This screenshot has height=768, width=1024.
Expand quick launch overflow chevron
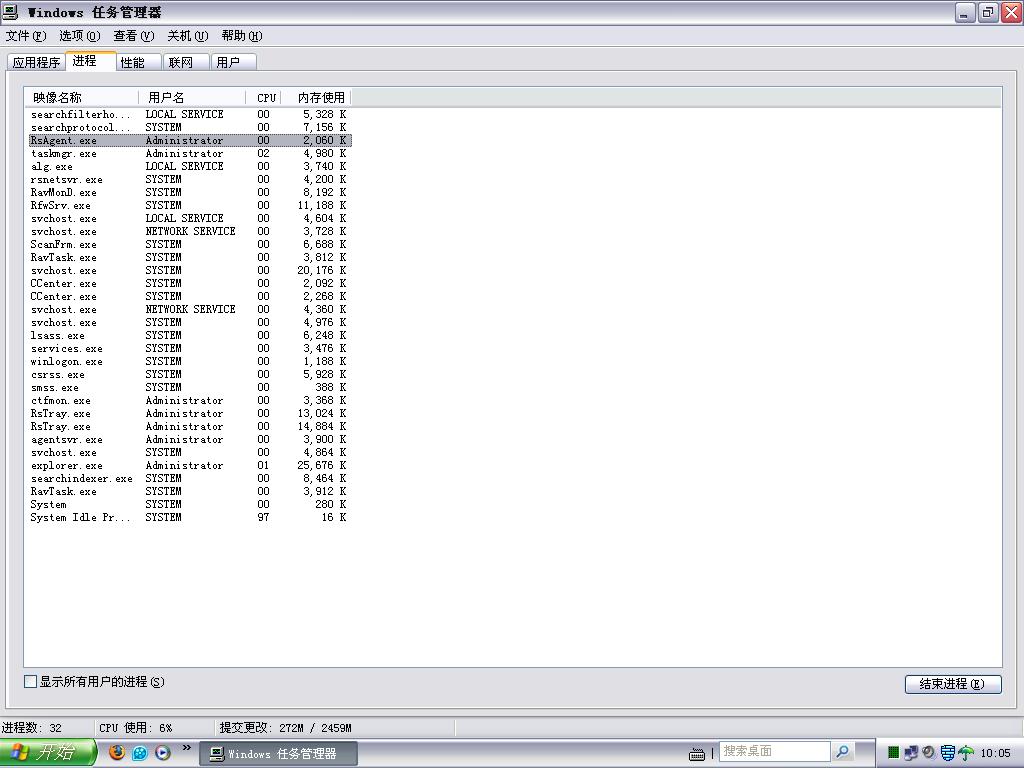(x=187, y=748)
